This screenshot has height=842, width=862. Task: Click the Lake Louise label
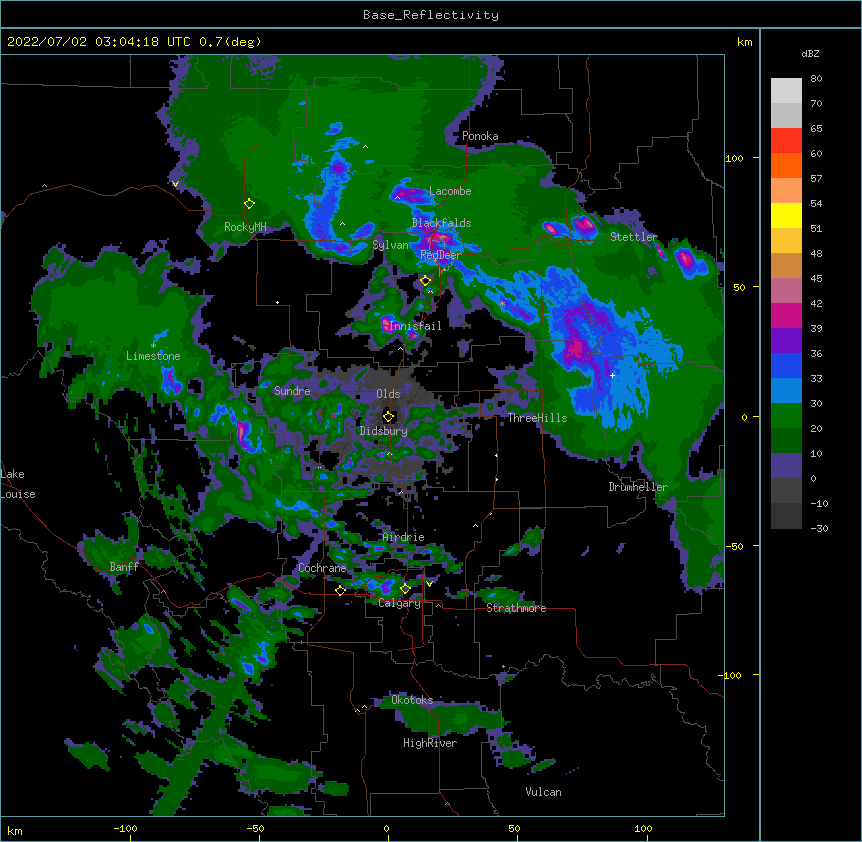click(x=18, y=484)
